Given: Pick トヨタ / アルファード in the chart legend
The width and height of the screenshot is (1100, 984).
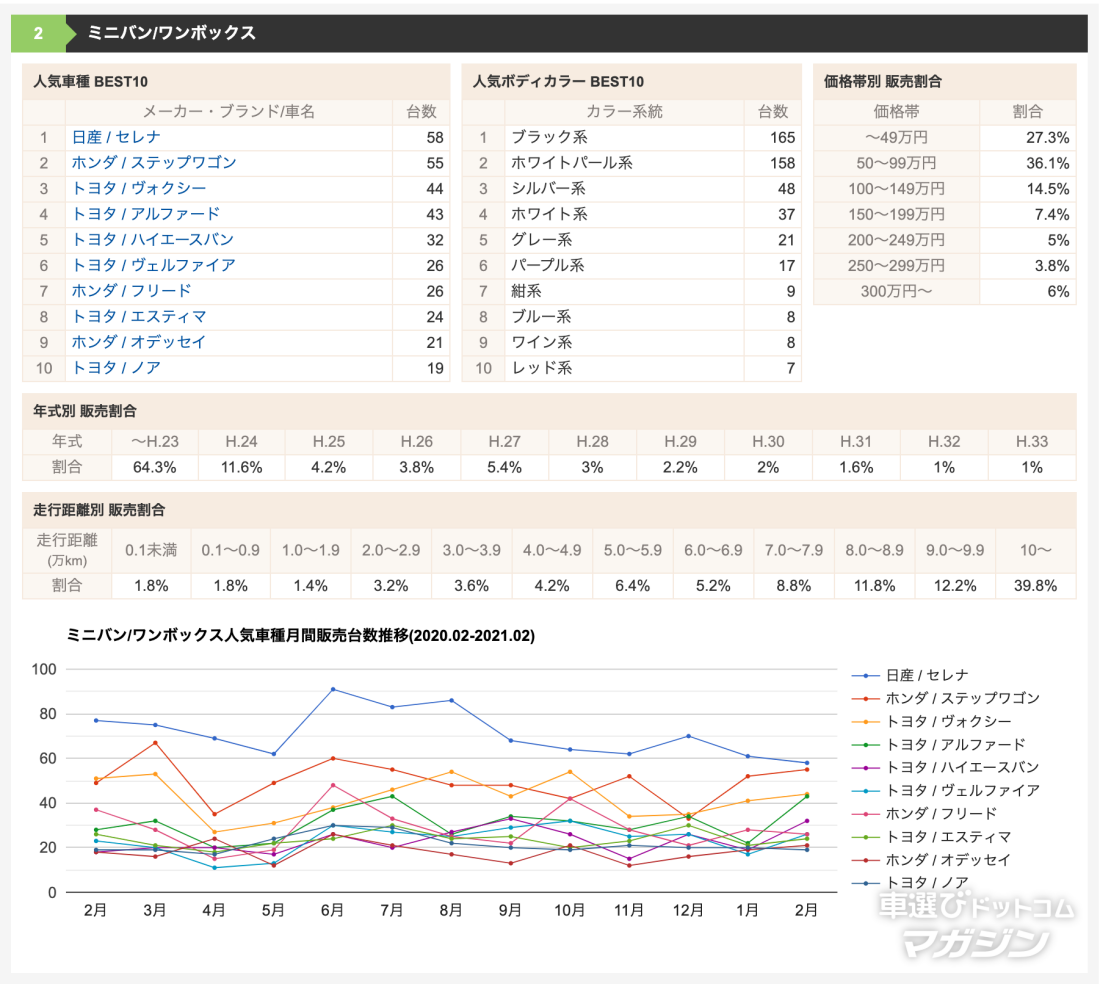Looking at the screenshot, I should pyautogui.click(x=955, y=745).
